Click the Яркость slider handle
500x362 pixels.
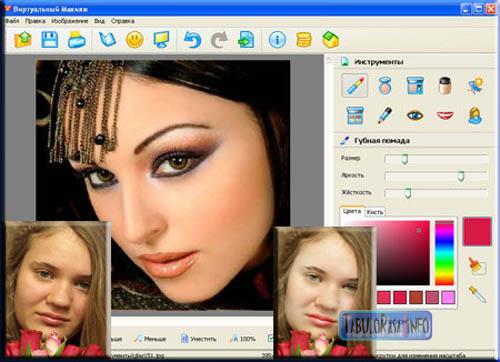tap(461, 176)
